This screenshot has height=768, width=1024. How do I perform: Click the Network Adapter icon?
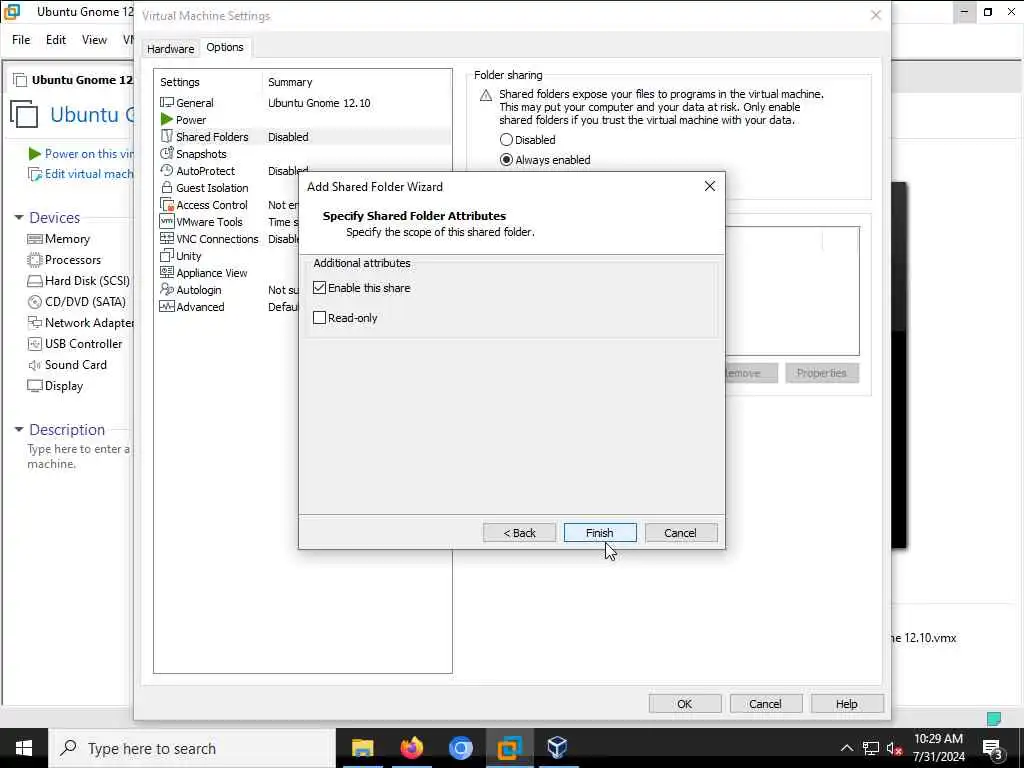coord(35,323)
